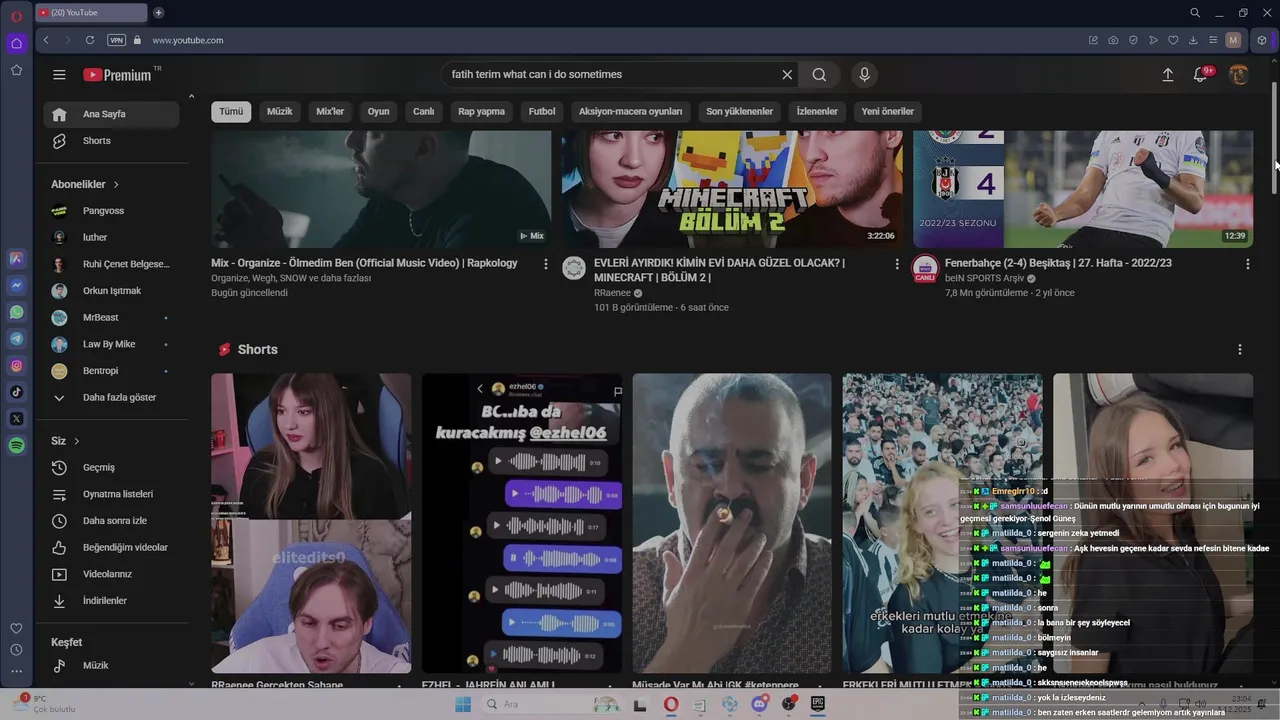The width and height of the screenshot is (1280, 720).
Task: Clear the search box with the X icon
Action: (x=787, y=75)
